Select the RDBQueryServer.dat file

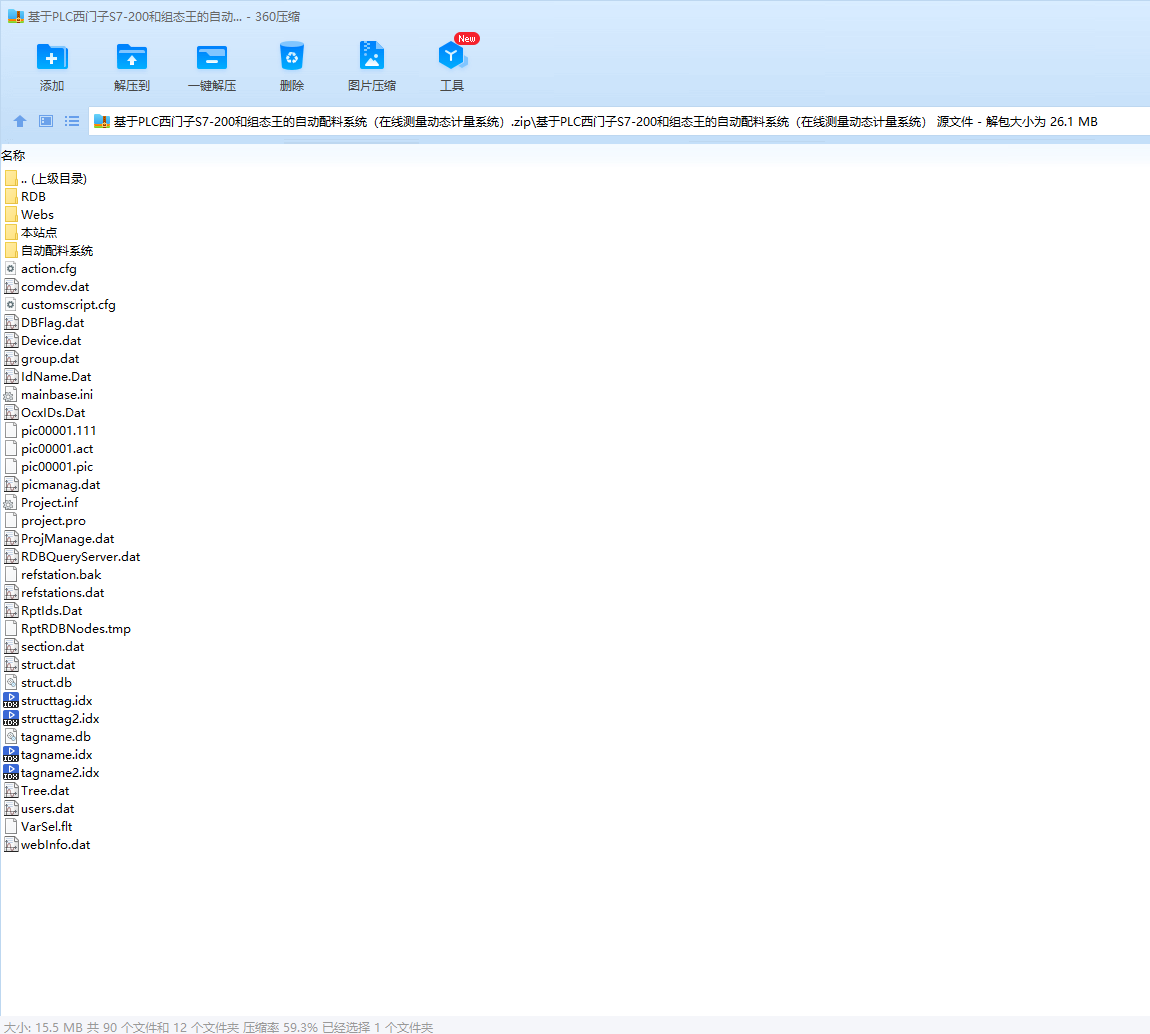point(72,557)
